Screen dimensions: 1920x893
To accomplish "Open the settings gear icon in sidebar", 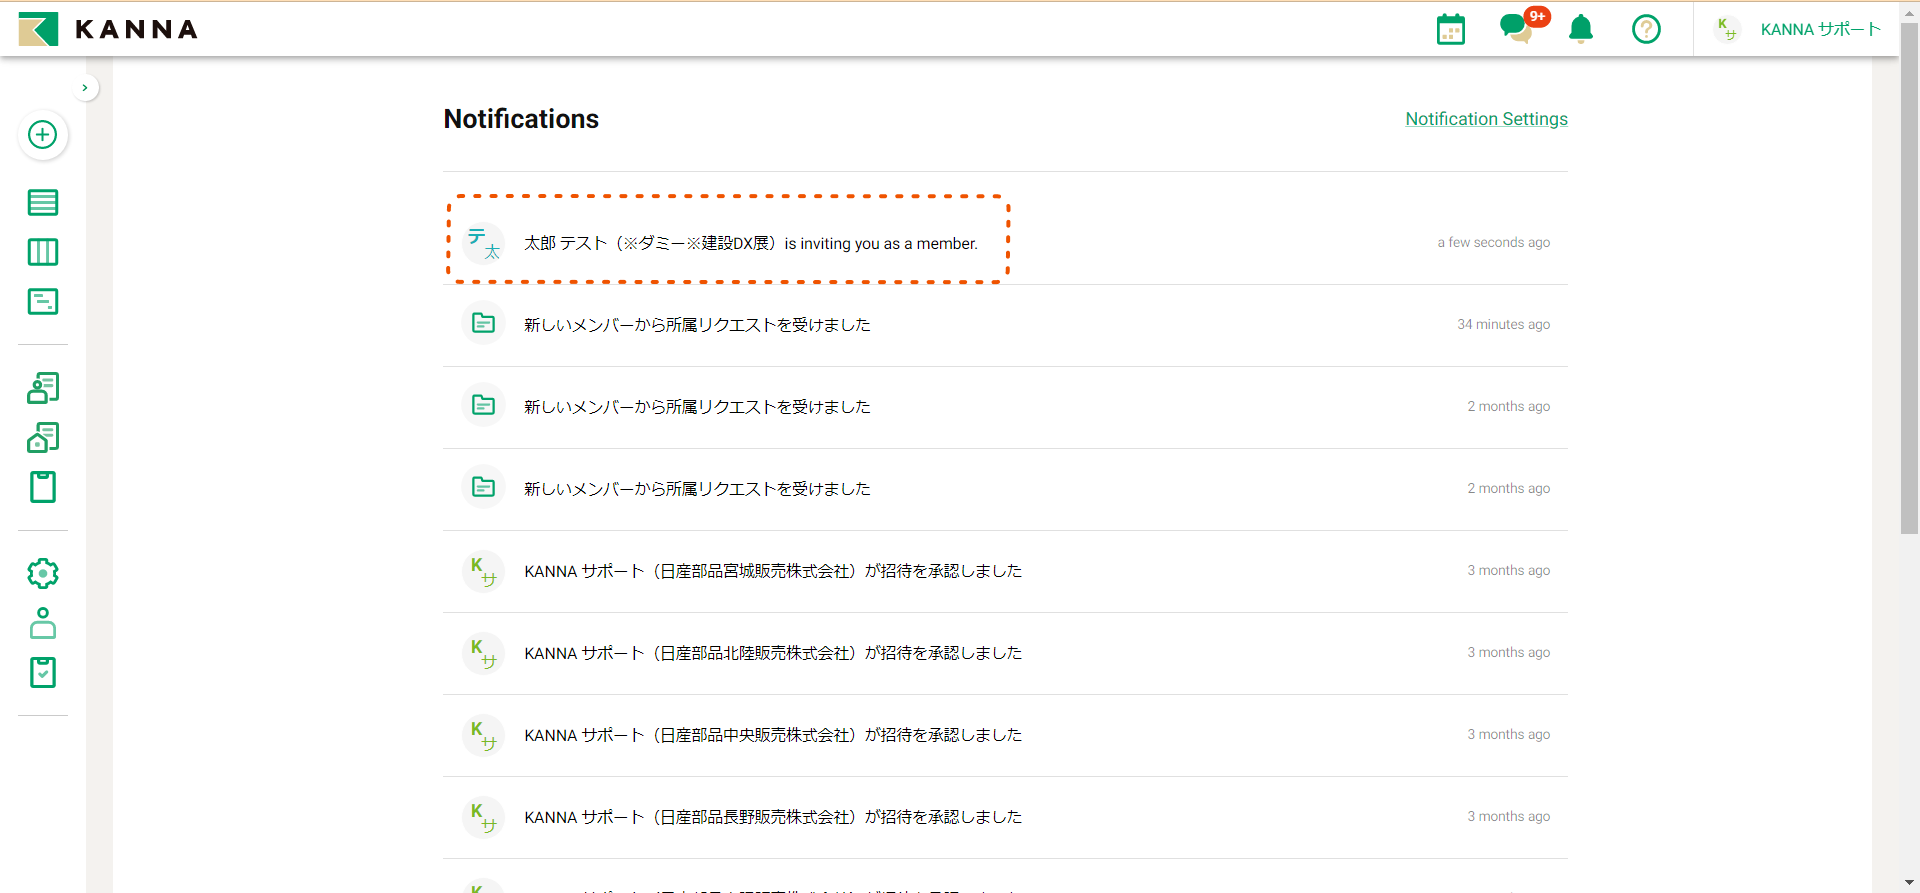I will 42,573.
